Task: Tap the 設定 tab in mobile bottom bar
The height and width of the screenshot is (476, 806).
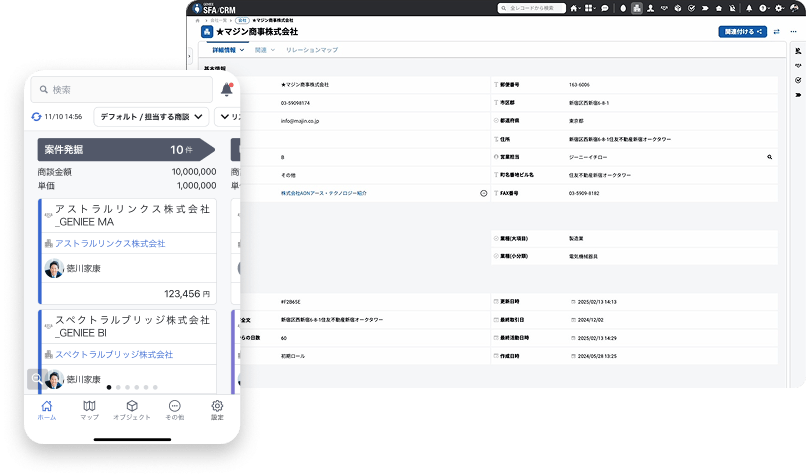Action: pyautogui.click(x=217, y=410)
